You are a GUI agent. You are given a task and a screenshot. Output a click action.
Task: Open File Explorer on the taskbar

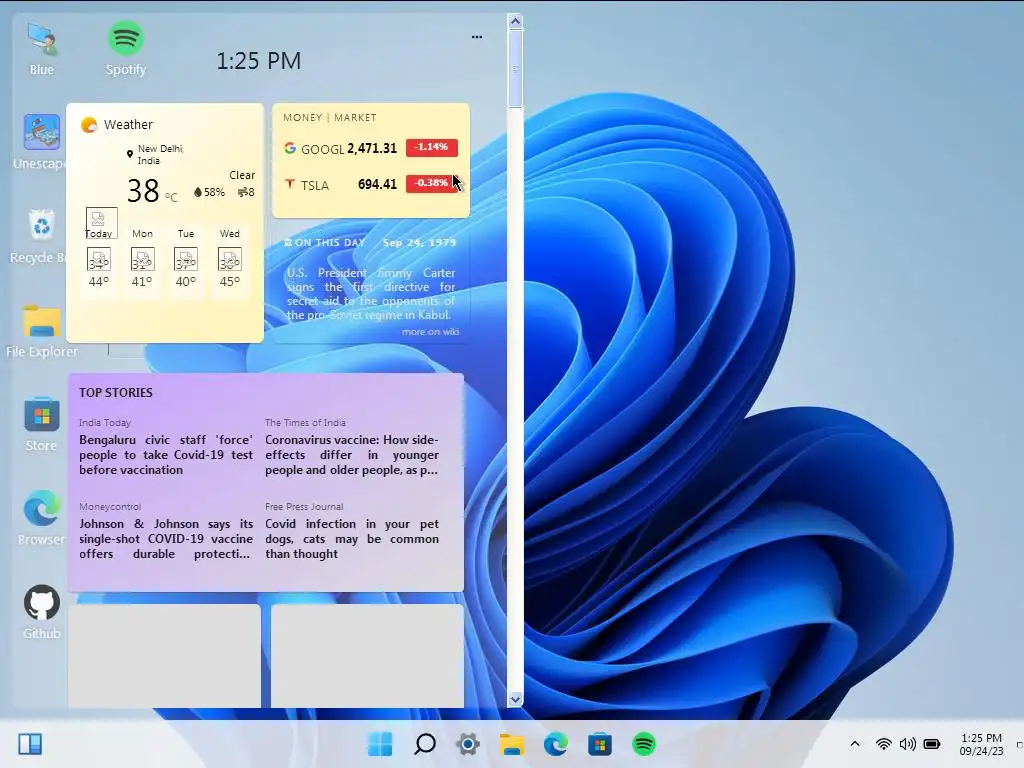click(511, 744)
